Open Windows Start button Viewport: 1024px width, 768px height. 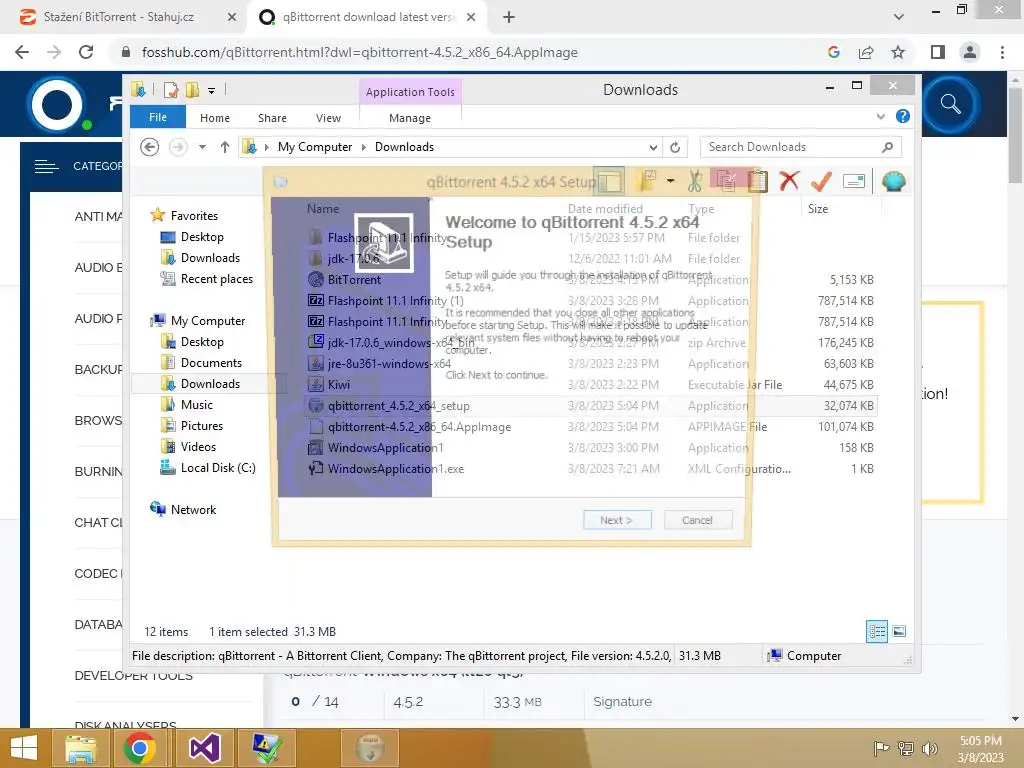(24, 748)
